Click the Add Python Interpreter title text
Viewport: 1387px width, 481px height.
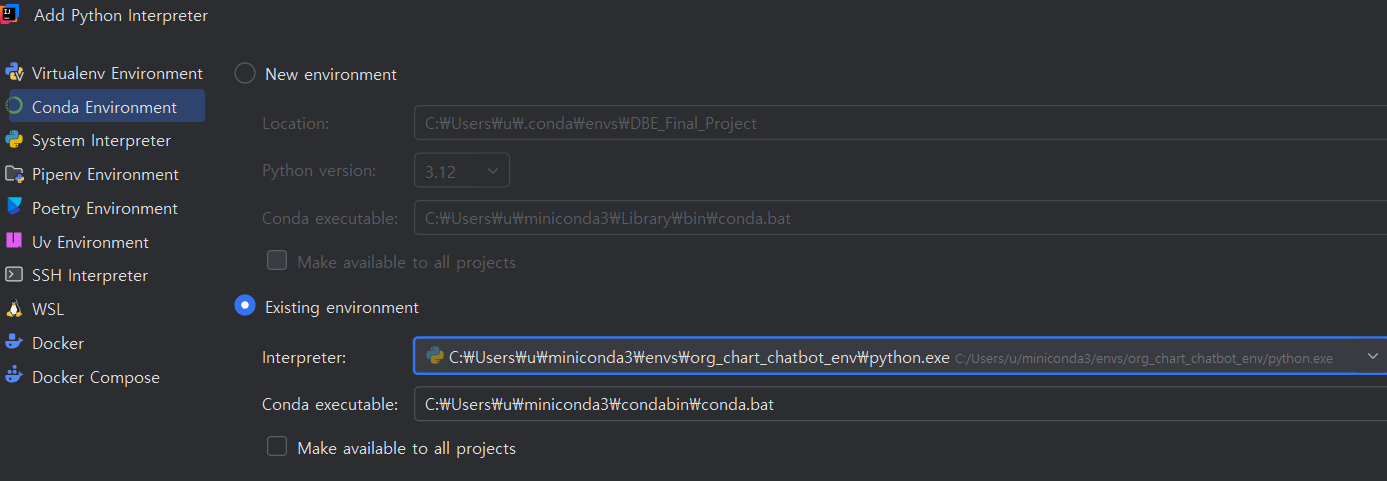pos(121,15)
